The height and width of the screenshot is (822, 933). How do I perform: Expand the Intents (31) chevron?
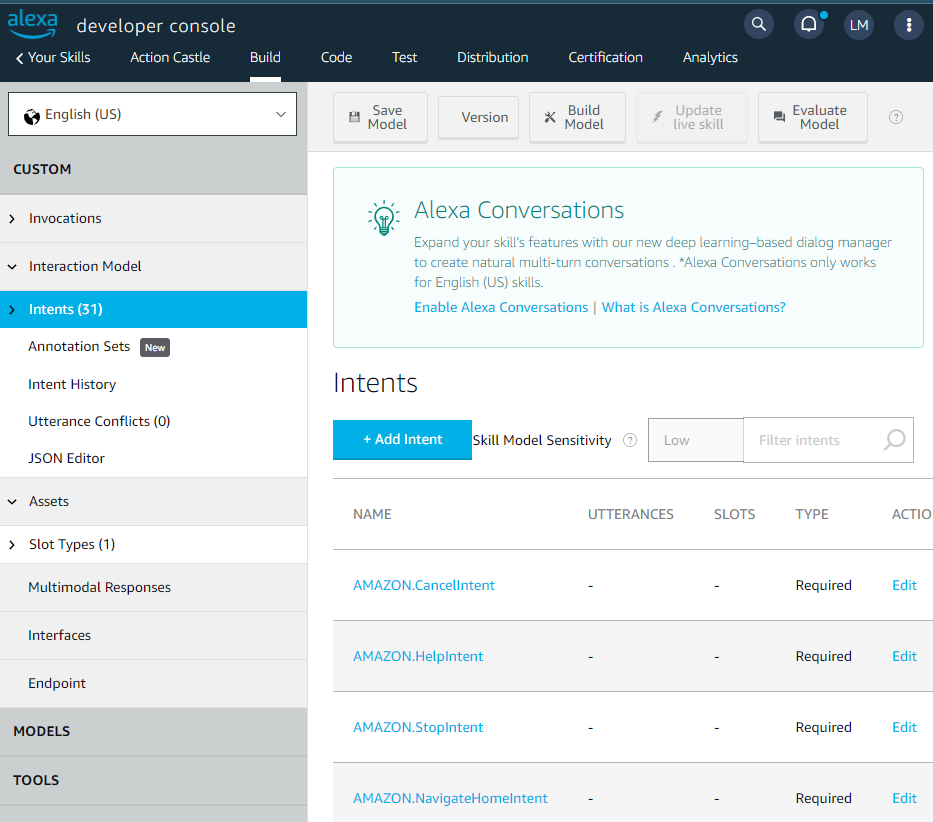[x=12, y=310]
